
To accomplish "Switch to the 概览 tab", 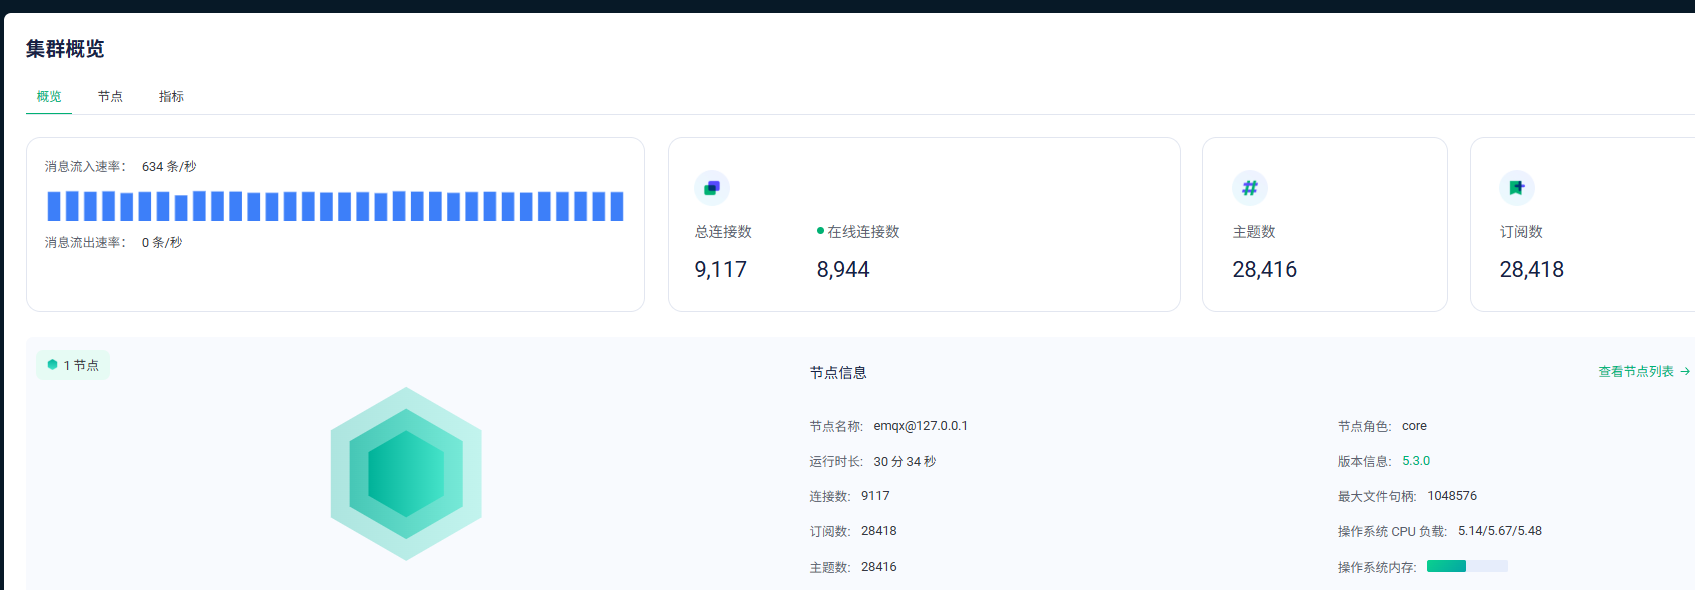I will point(49,97).
